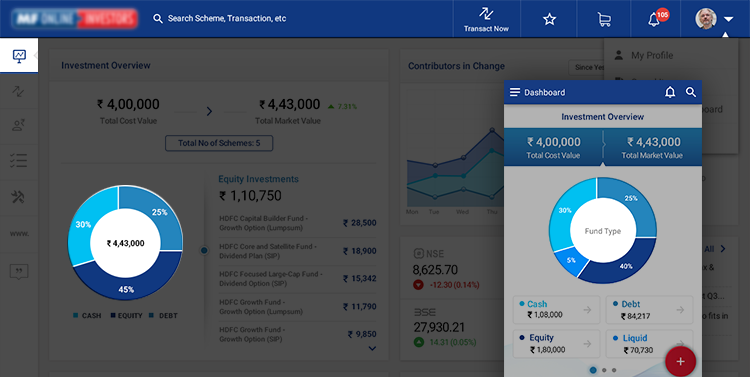This screenshot has width=750, height=377.
Task: Select the third pagination dot in mobile view
Action: [614, 370]
